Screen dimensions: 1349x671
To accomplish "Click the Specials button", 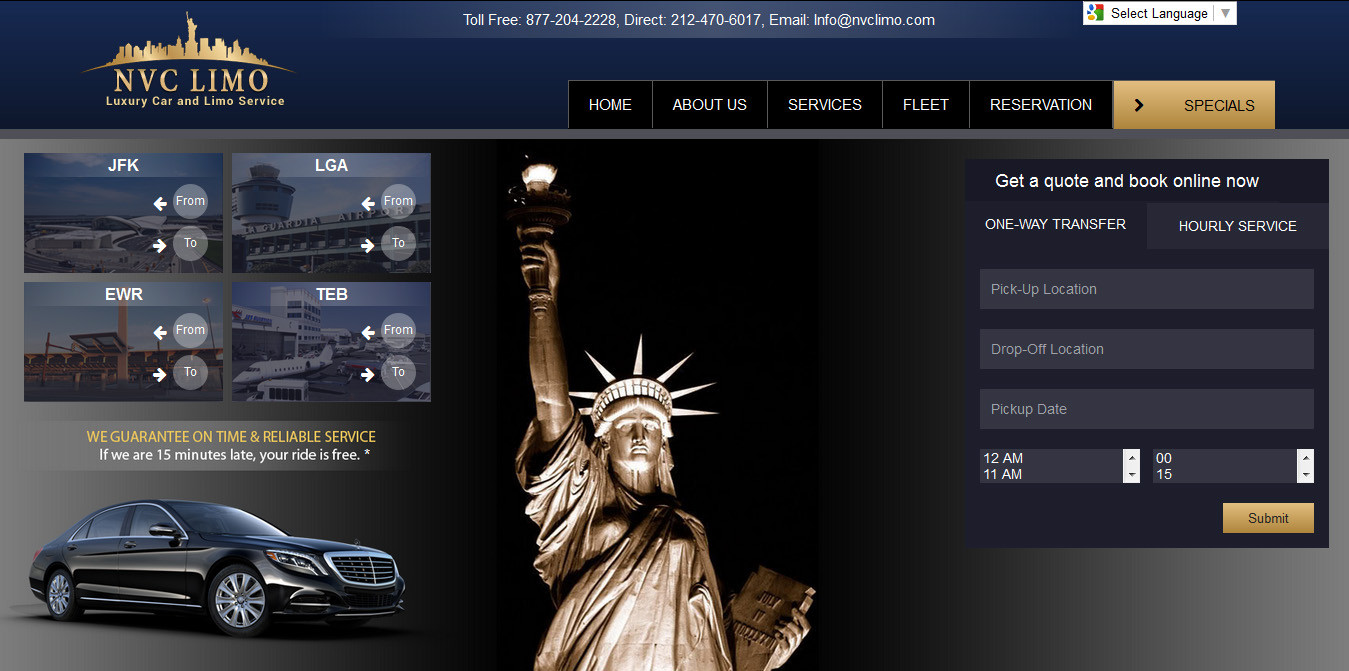I will [x=1194, y=105].
